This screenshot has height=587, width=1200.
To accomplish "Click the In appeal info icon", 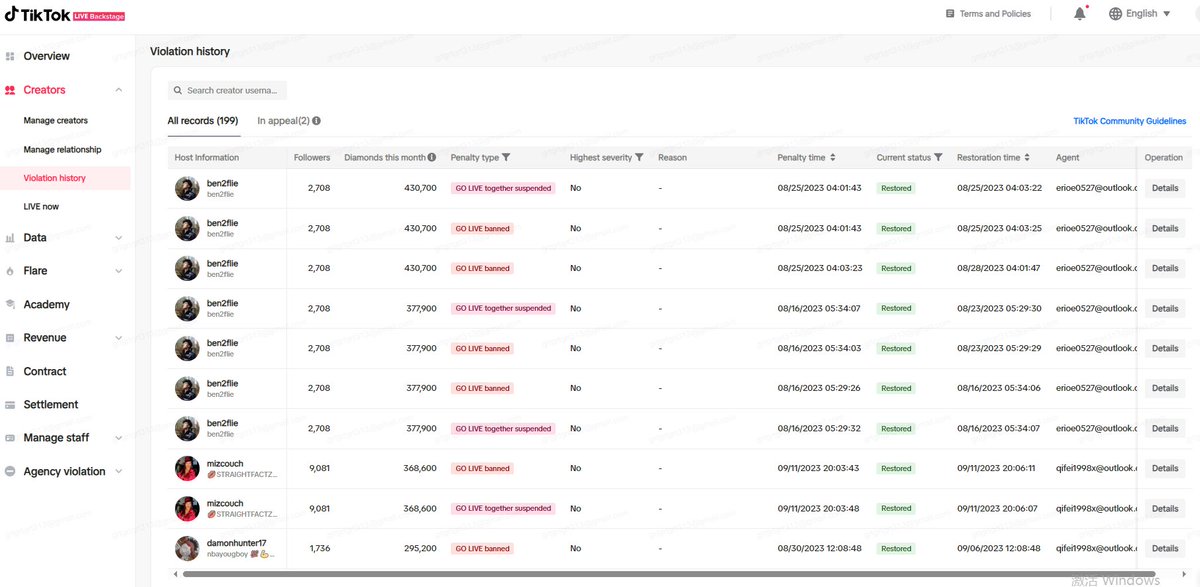I will (316, 121).
